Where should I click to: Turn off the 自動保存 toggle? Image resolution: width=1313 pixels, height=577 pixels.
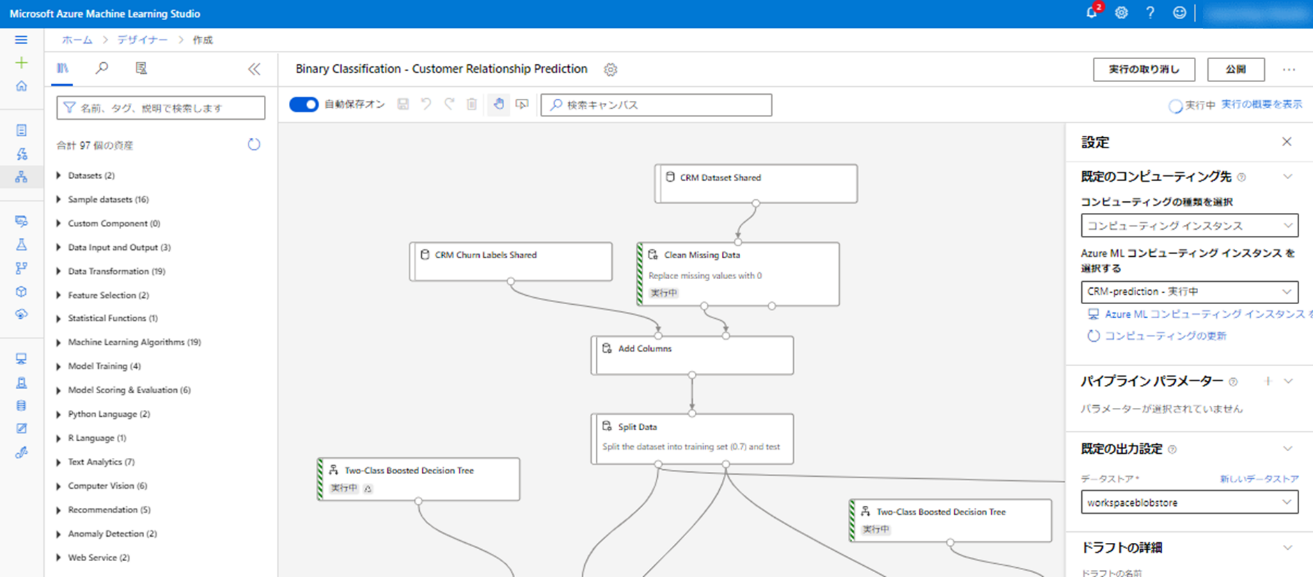[x=304, y=104]
